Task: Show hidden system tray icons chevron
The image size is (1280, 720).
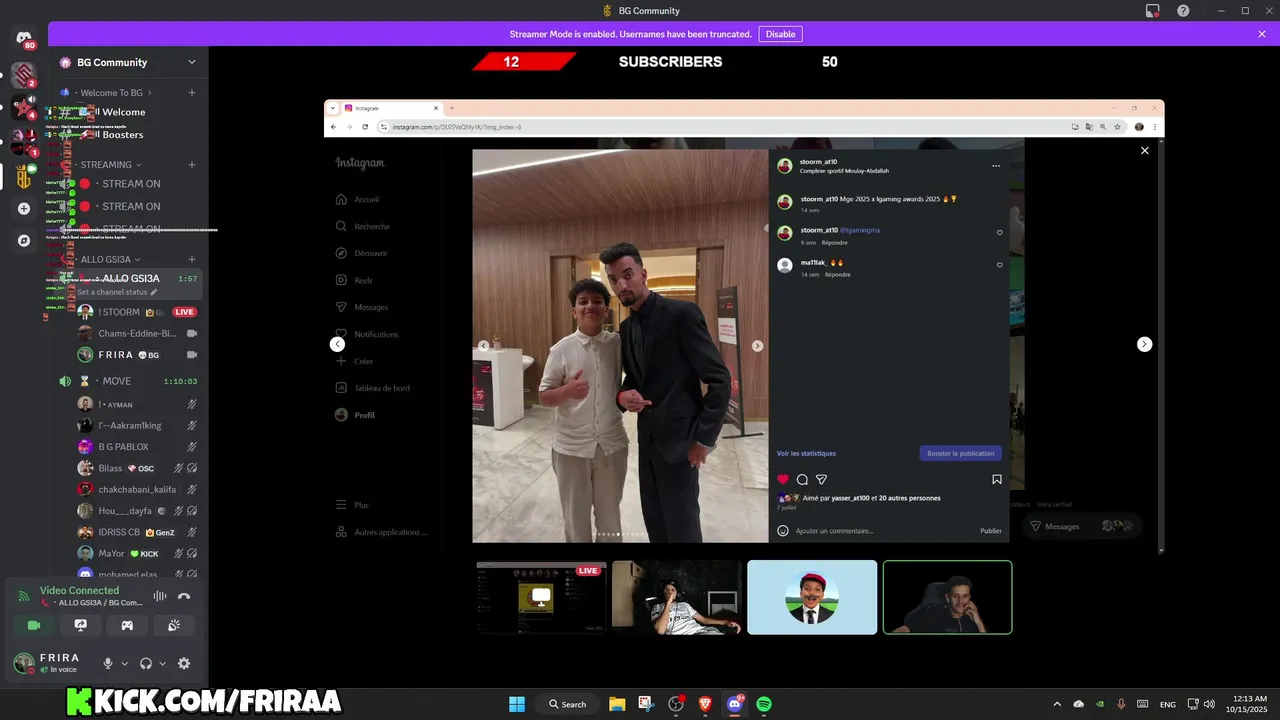Action: tap(1056, 704)
